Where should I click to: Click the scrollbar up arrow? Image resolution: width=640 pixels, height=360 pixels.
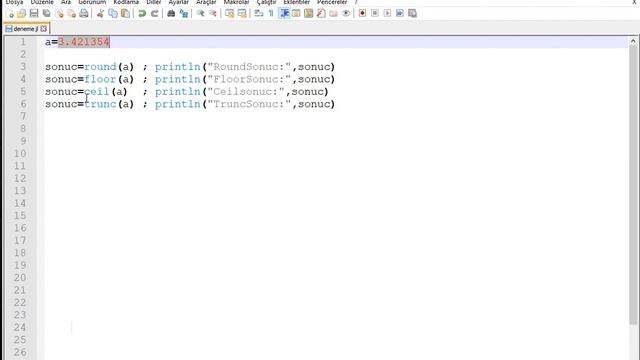tap(633, 41)
